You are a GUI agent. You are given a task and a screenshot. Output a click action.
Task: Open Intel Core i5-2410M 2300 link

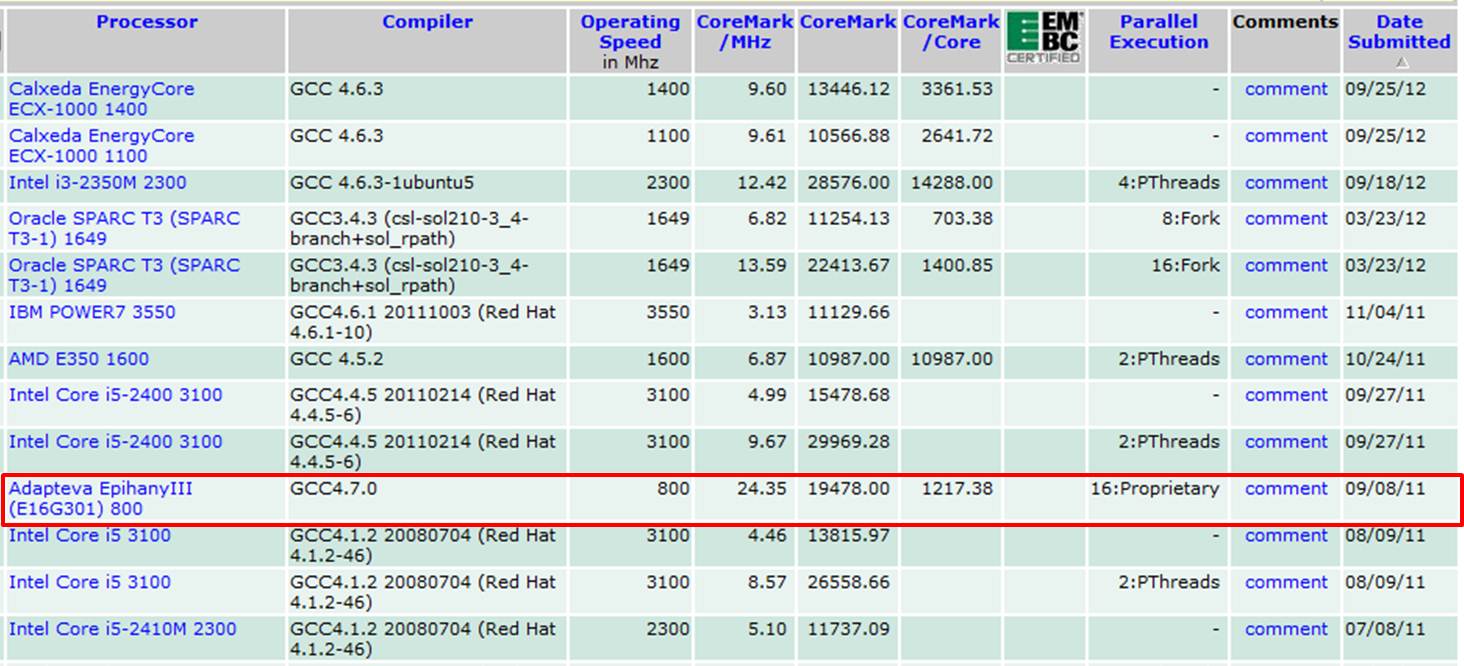click(x=122, y=629)
